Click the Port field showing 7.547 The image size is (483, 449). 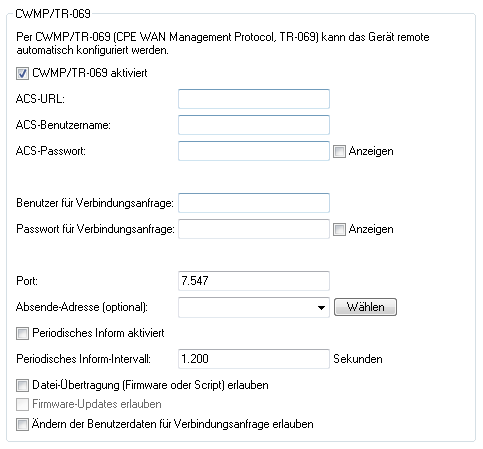tap(254, 281)
